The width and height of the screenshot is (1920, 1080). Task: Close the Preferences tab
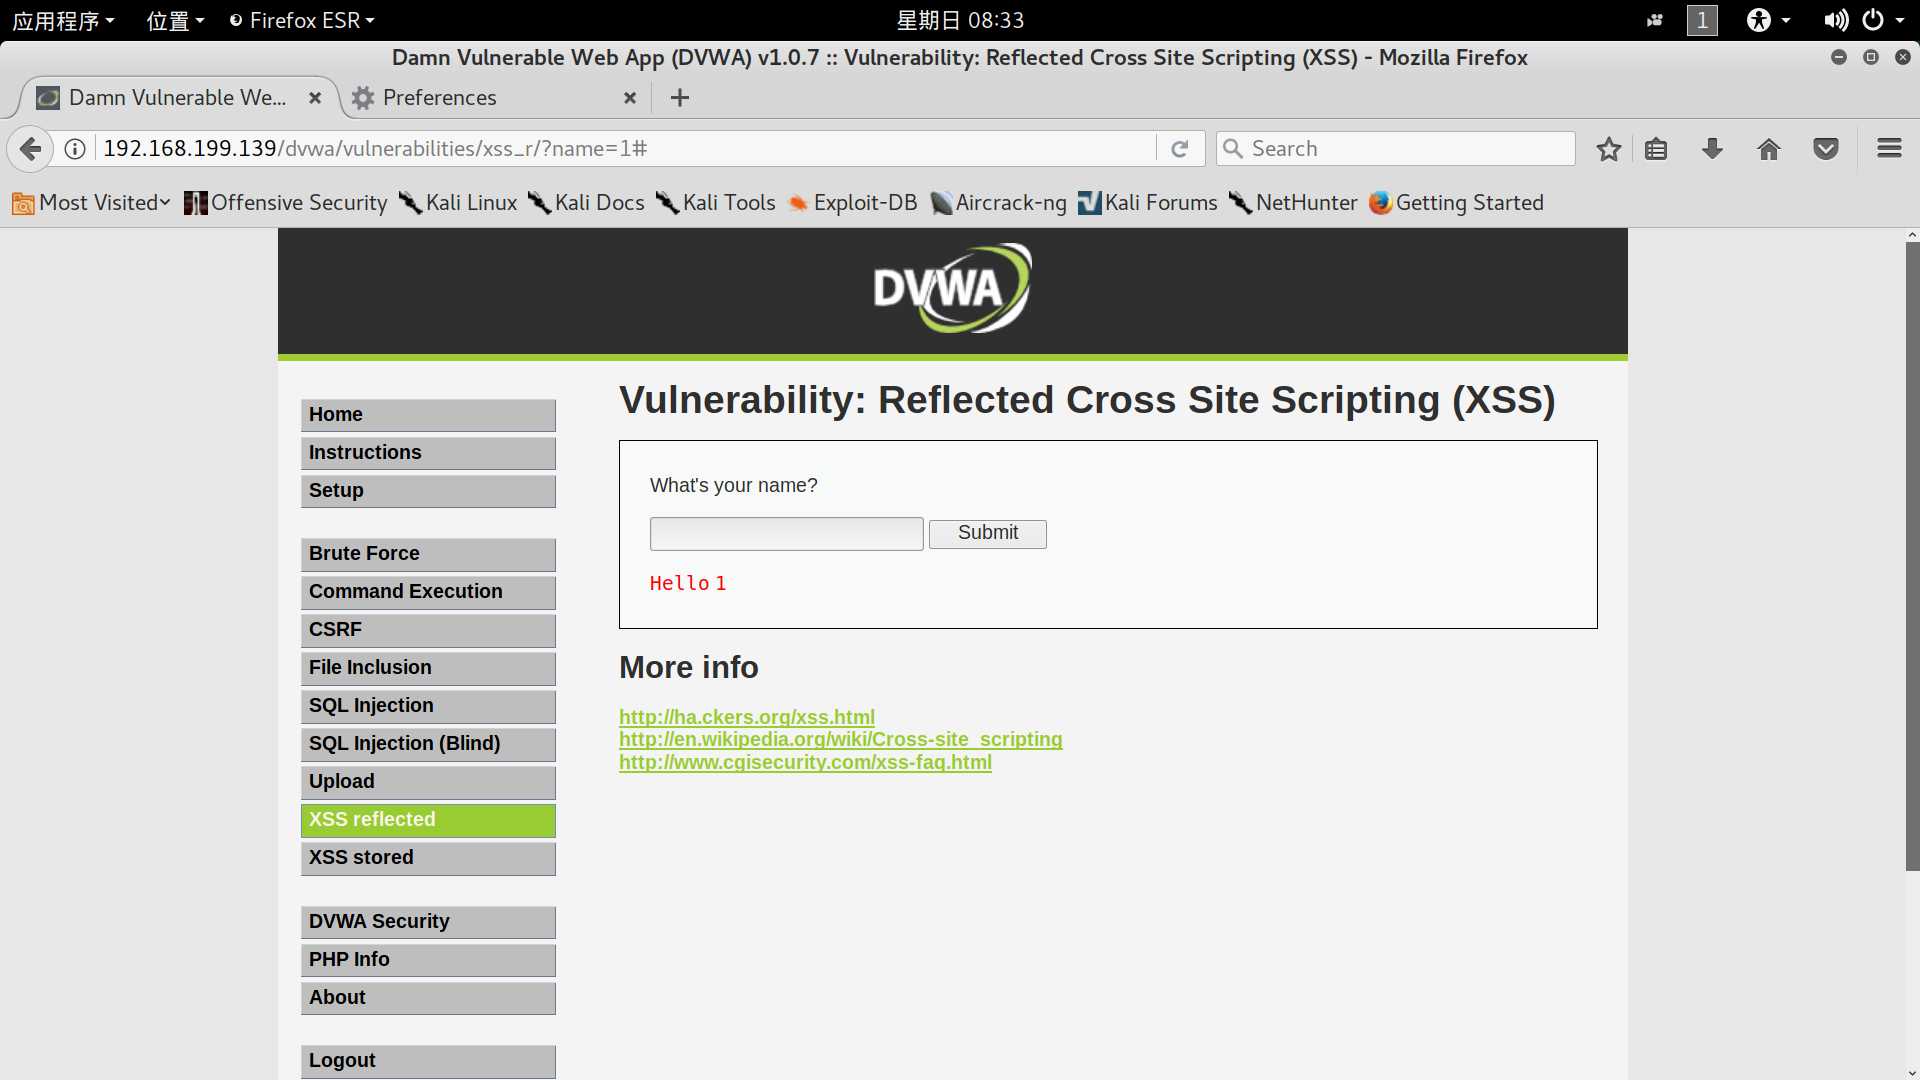630,98
